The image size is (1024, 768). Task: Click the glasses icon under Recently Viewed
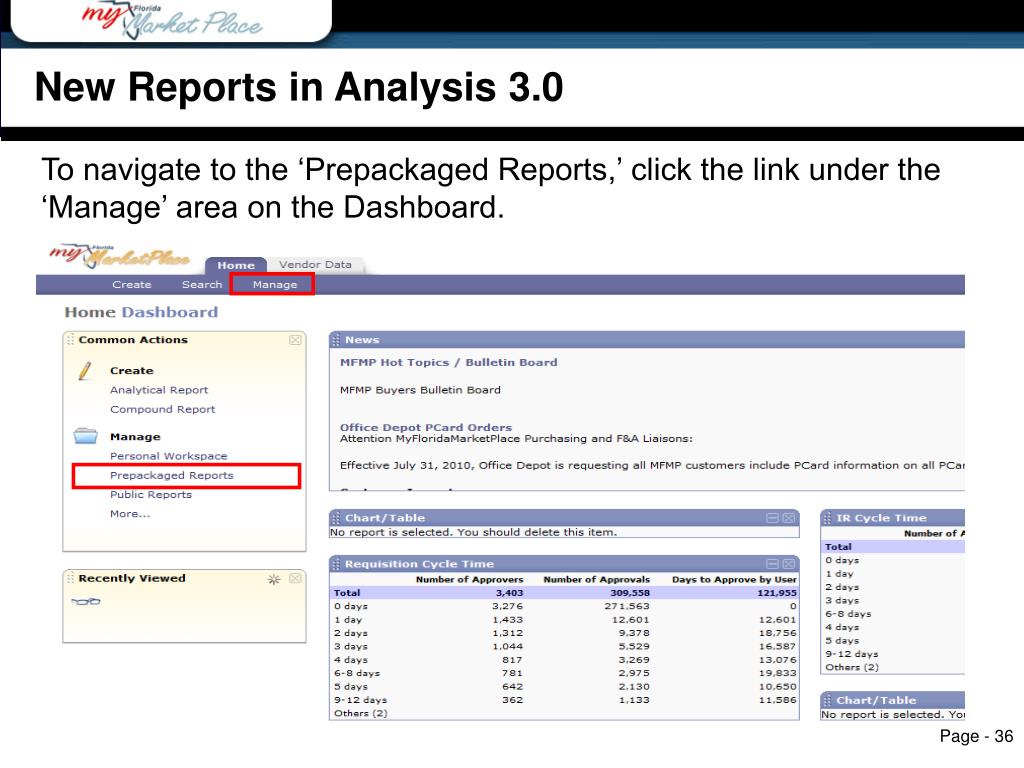coord(86,601)
